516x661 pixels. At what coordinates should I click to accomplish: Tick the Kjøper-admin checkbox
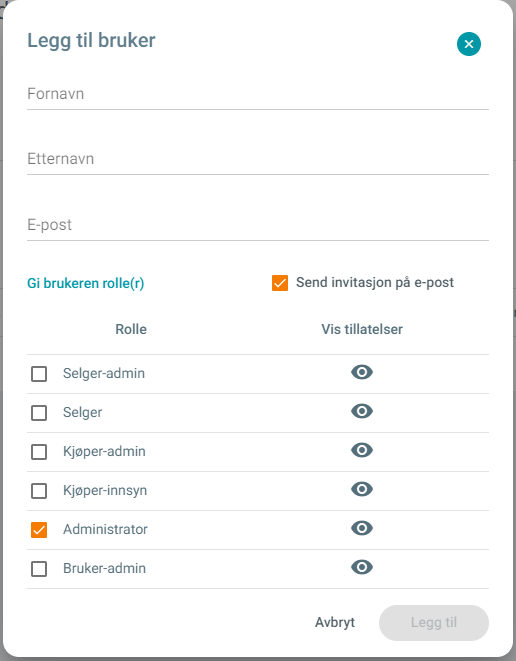pos(39,452)
